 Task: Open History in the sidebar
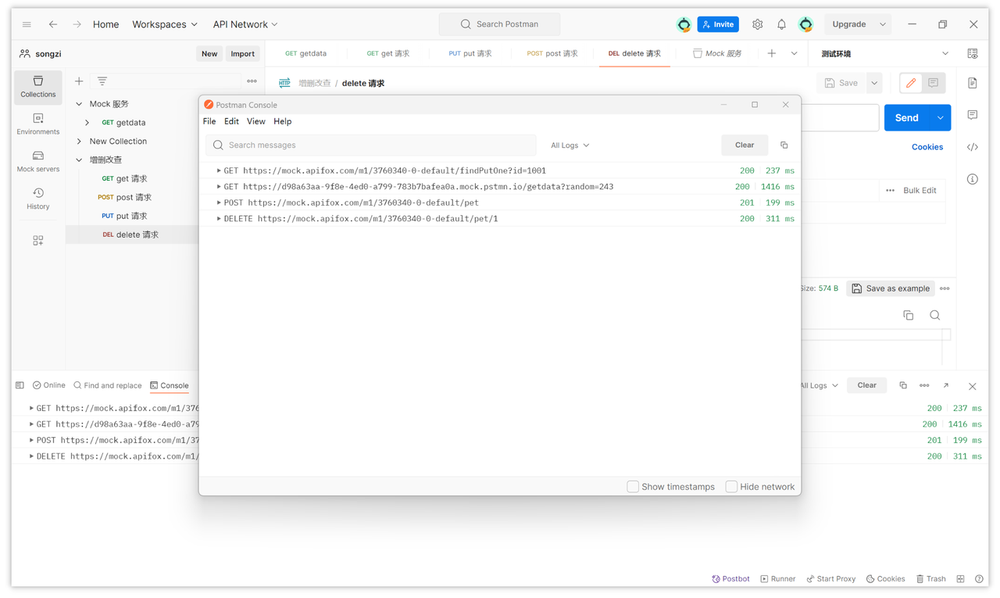tap(38, 198)
